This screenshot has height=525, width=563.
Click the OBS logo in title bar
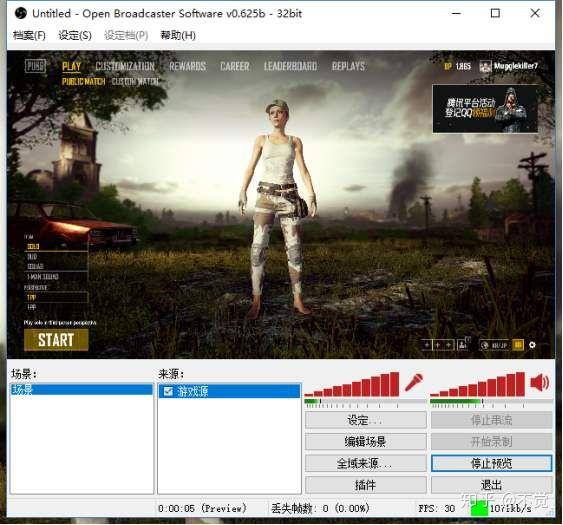(x=21, y=14)
